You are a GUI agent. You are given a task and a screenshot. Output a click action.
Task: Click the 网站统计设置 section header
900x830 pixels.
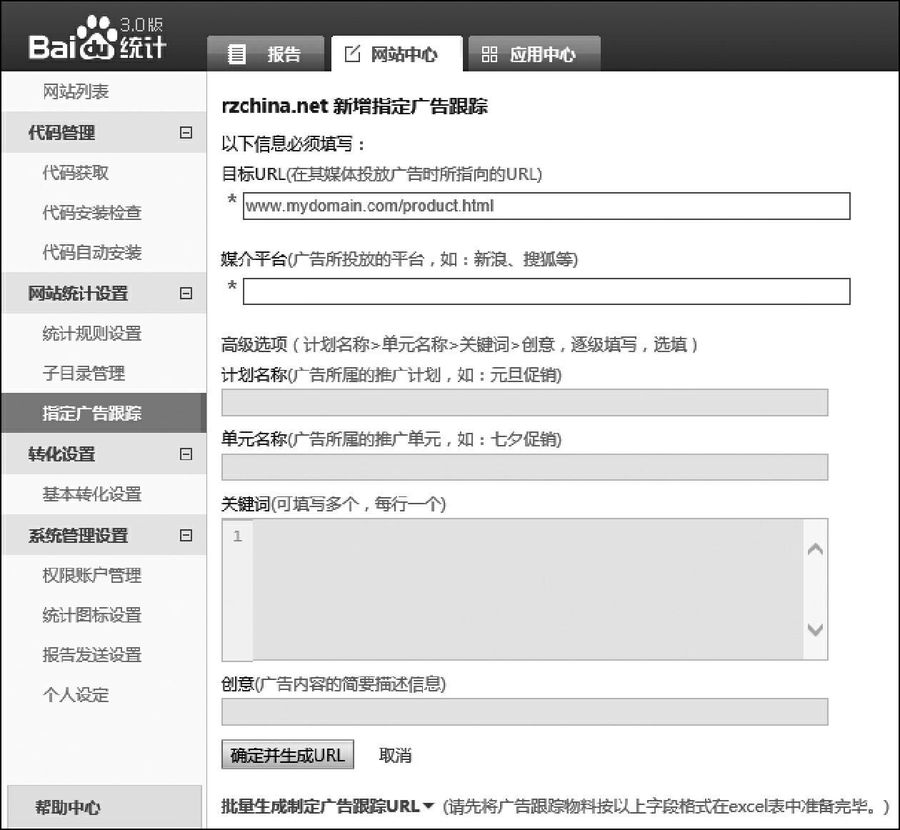[x=104, y=293]
